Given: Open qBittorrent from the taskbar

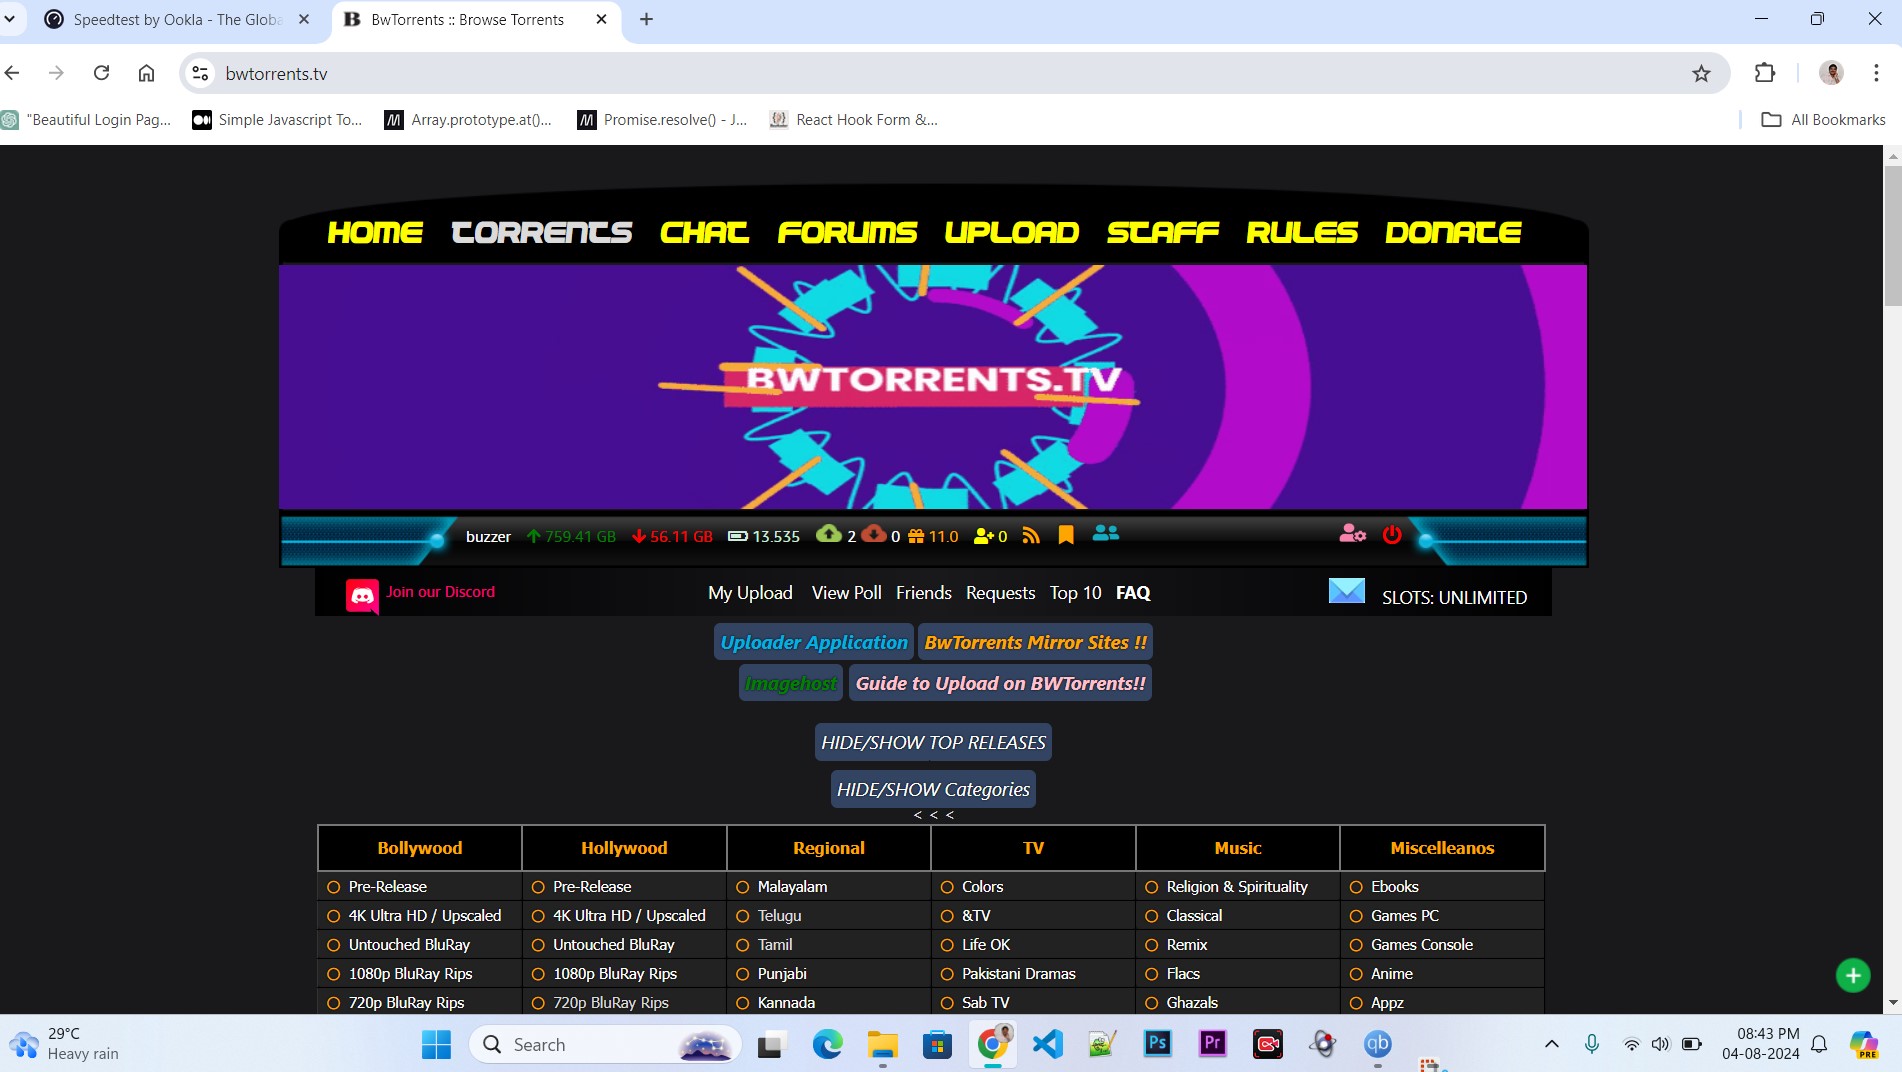Looking at the screenshot, I should pyautogui.click(x=1377, y=1044).
